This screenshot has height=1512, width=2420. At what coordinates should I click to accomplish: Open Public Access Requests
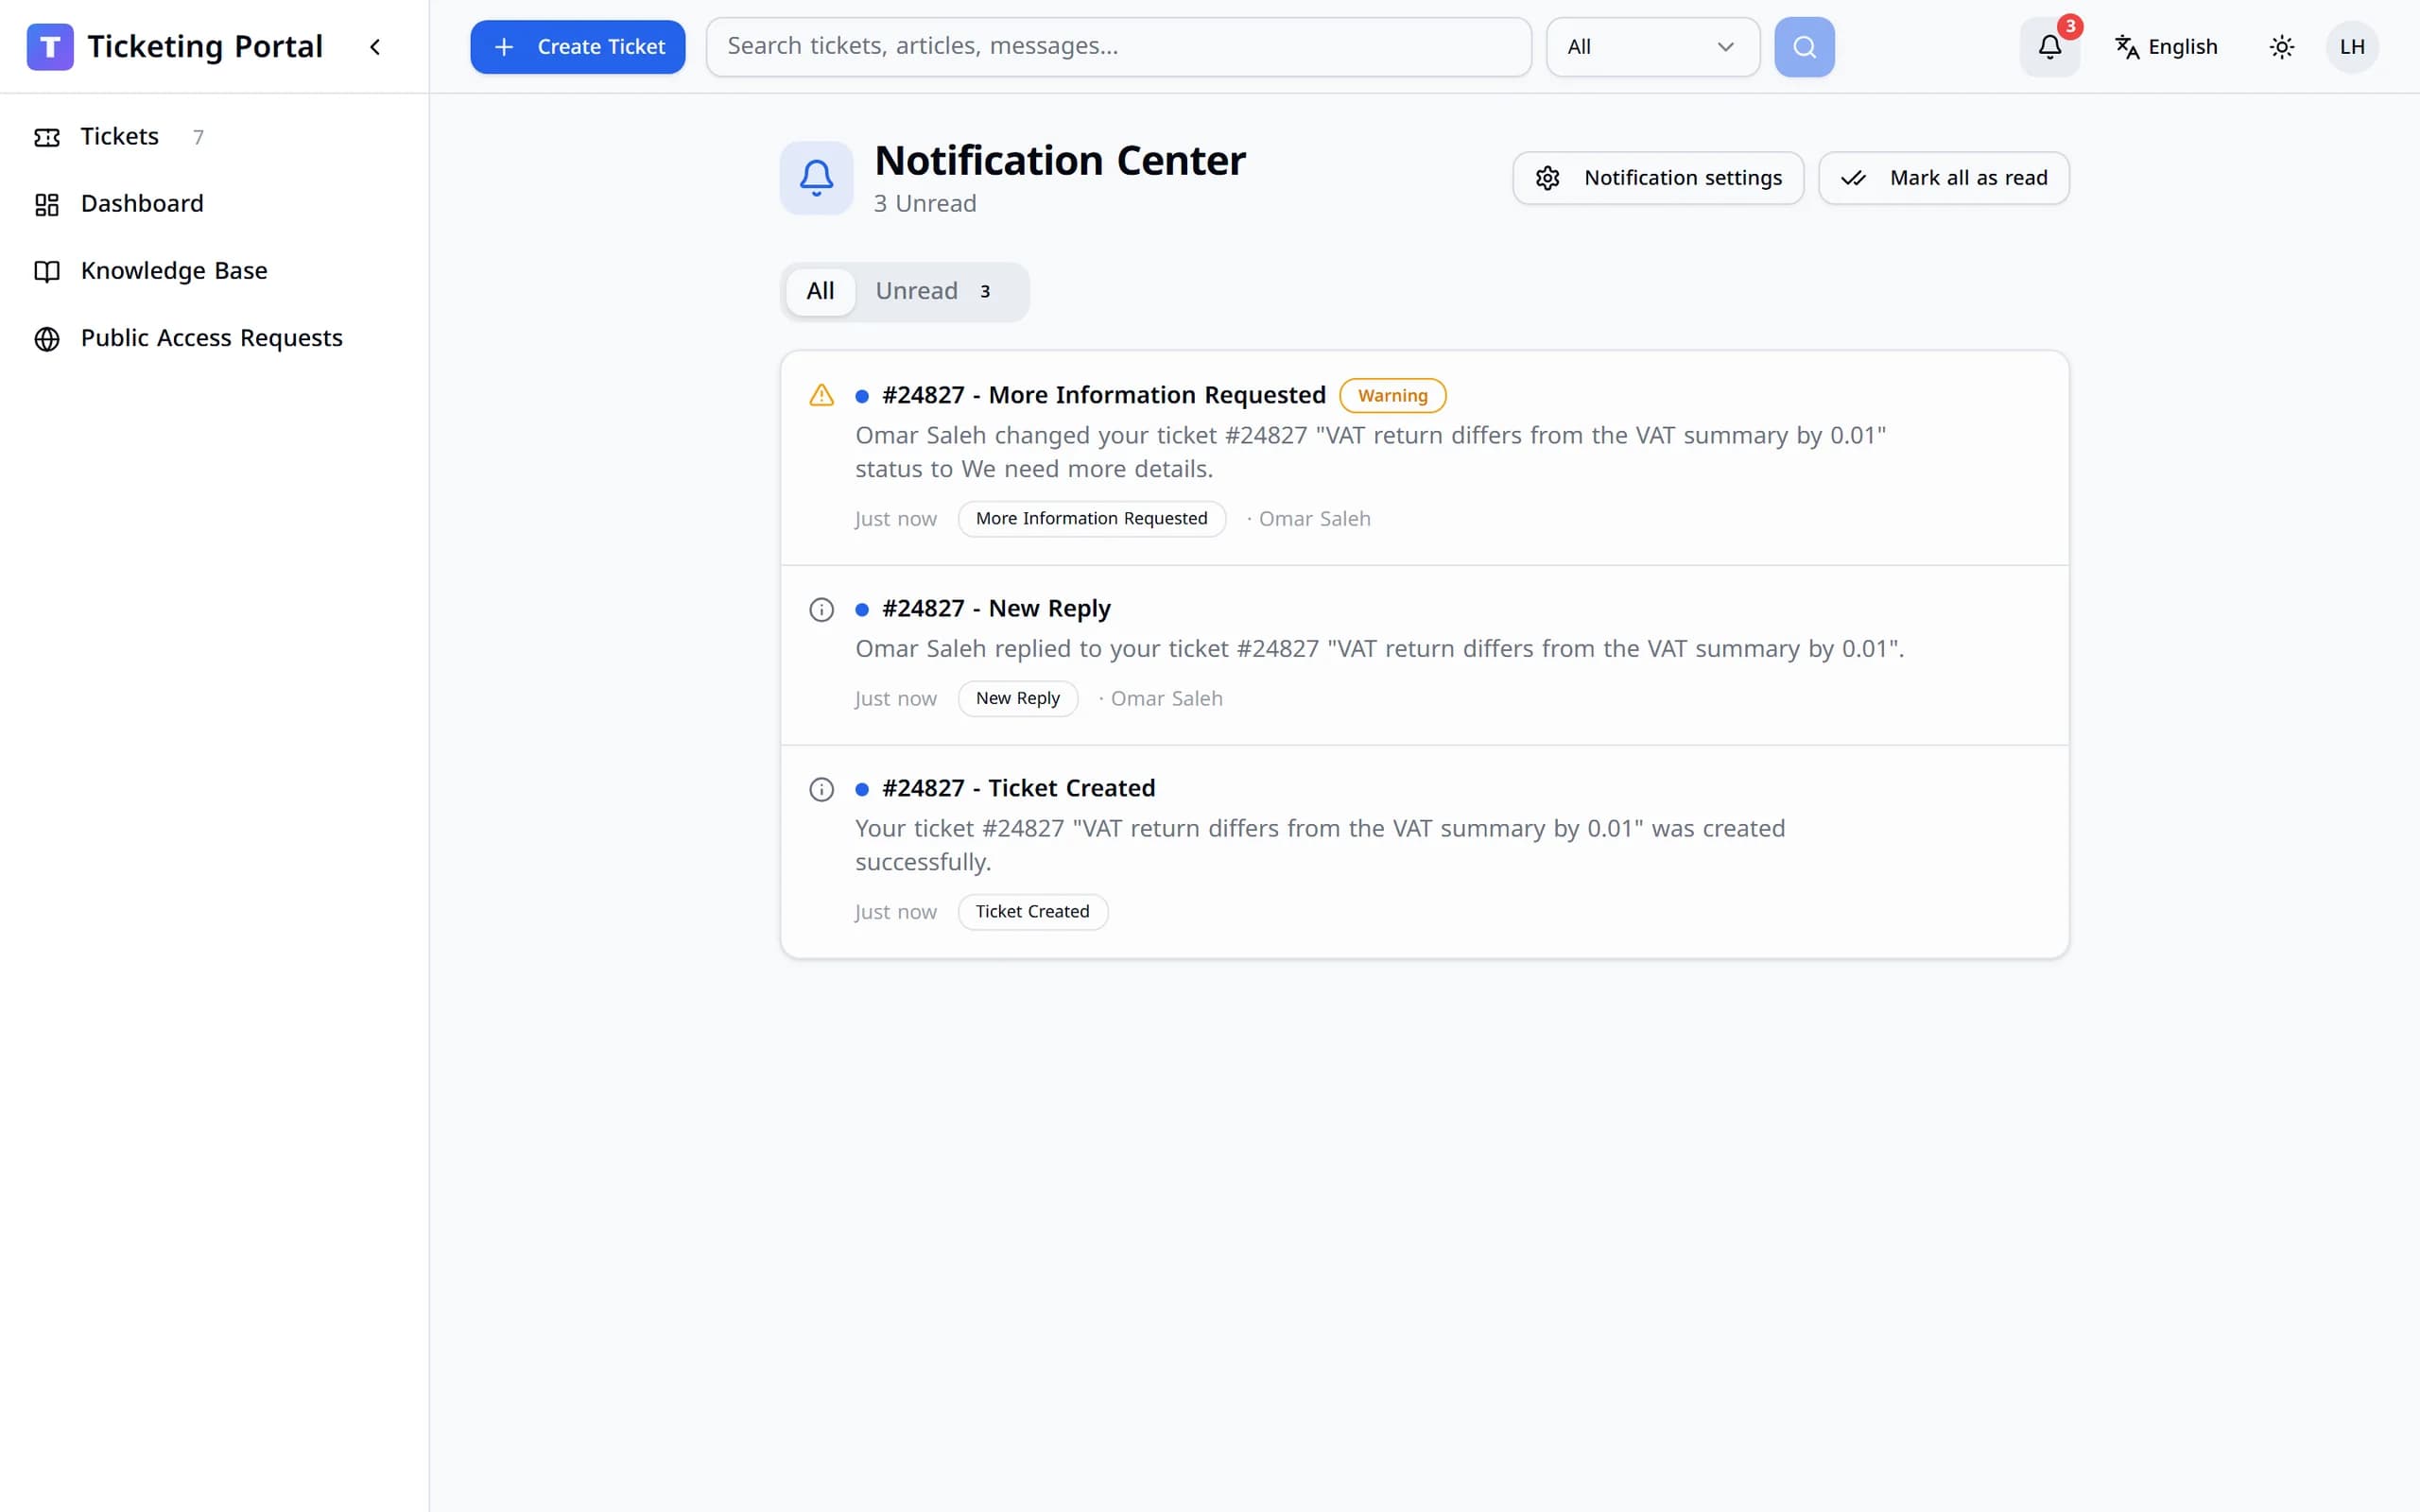pos(214,338)
